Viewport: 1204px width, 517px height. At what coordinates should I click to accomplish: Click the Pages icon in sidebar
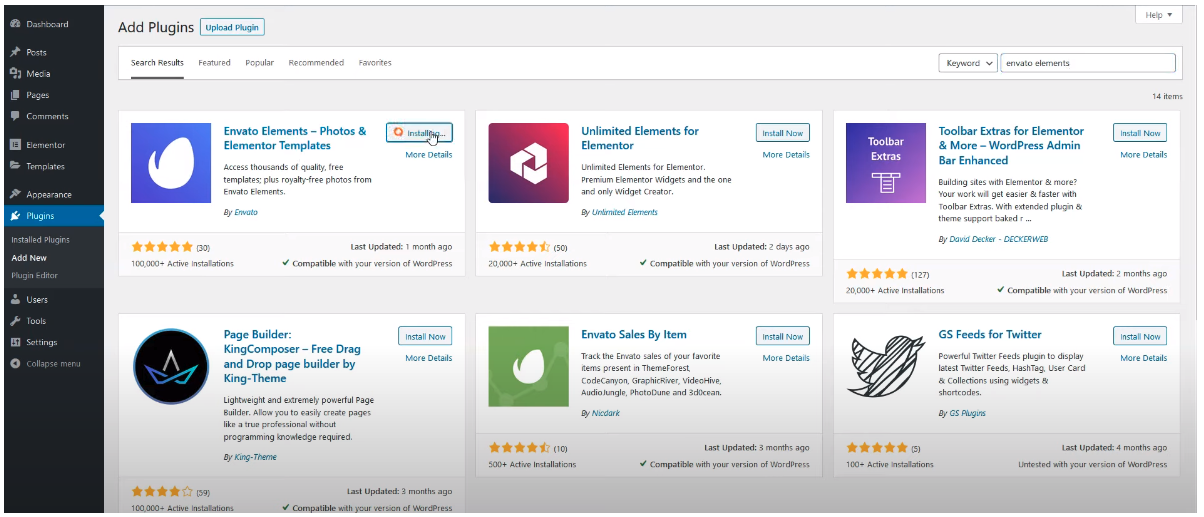(x=15, y=95)
